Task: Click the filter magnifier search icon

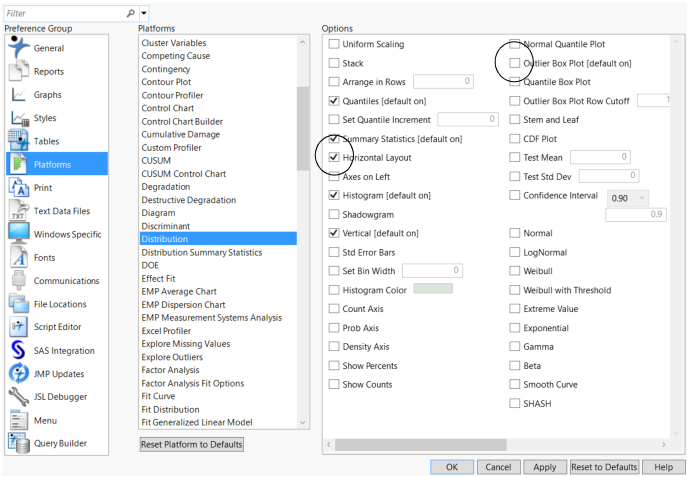Action: [131, 13]
